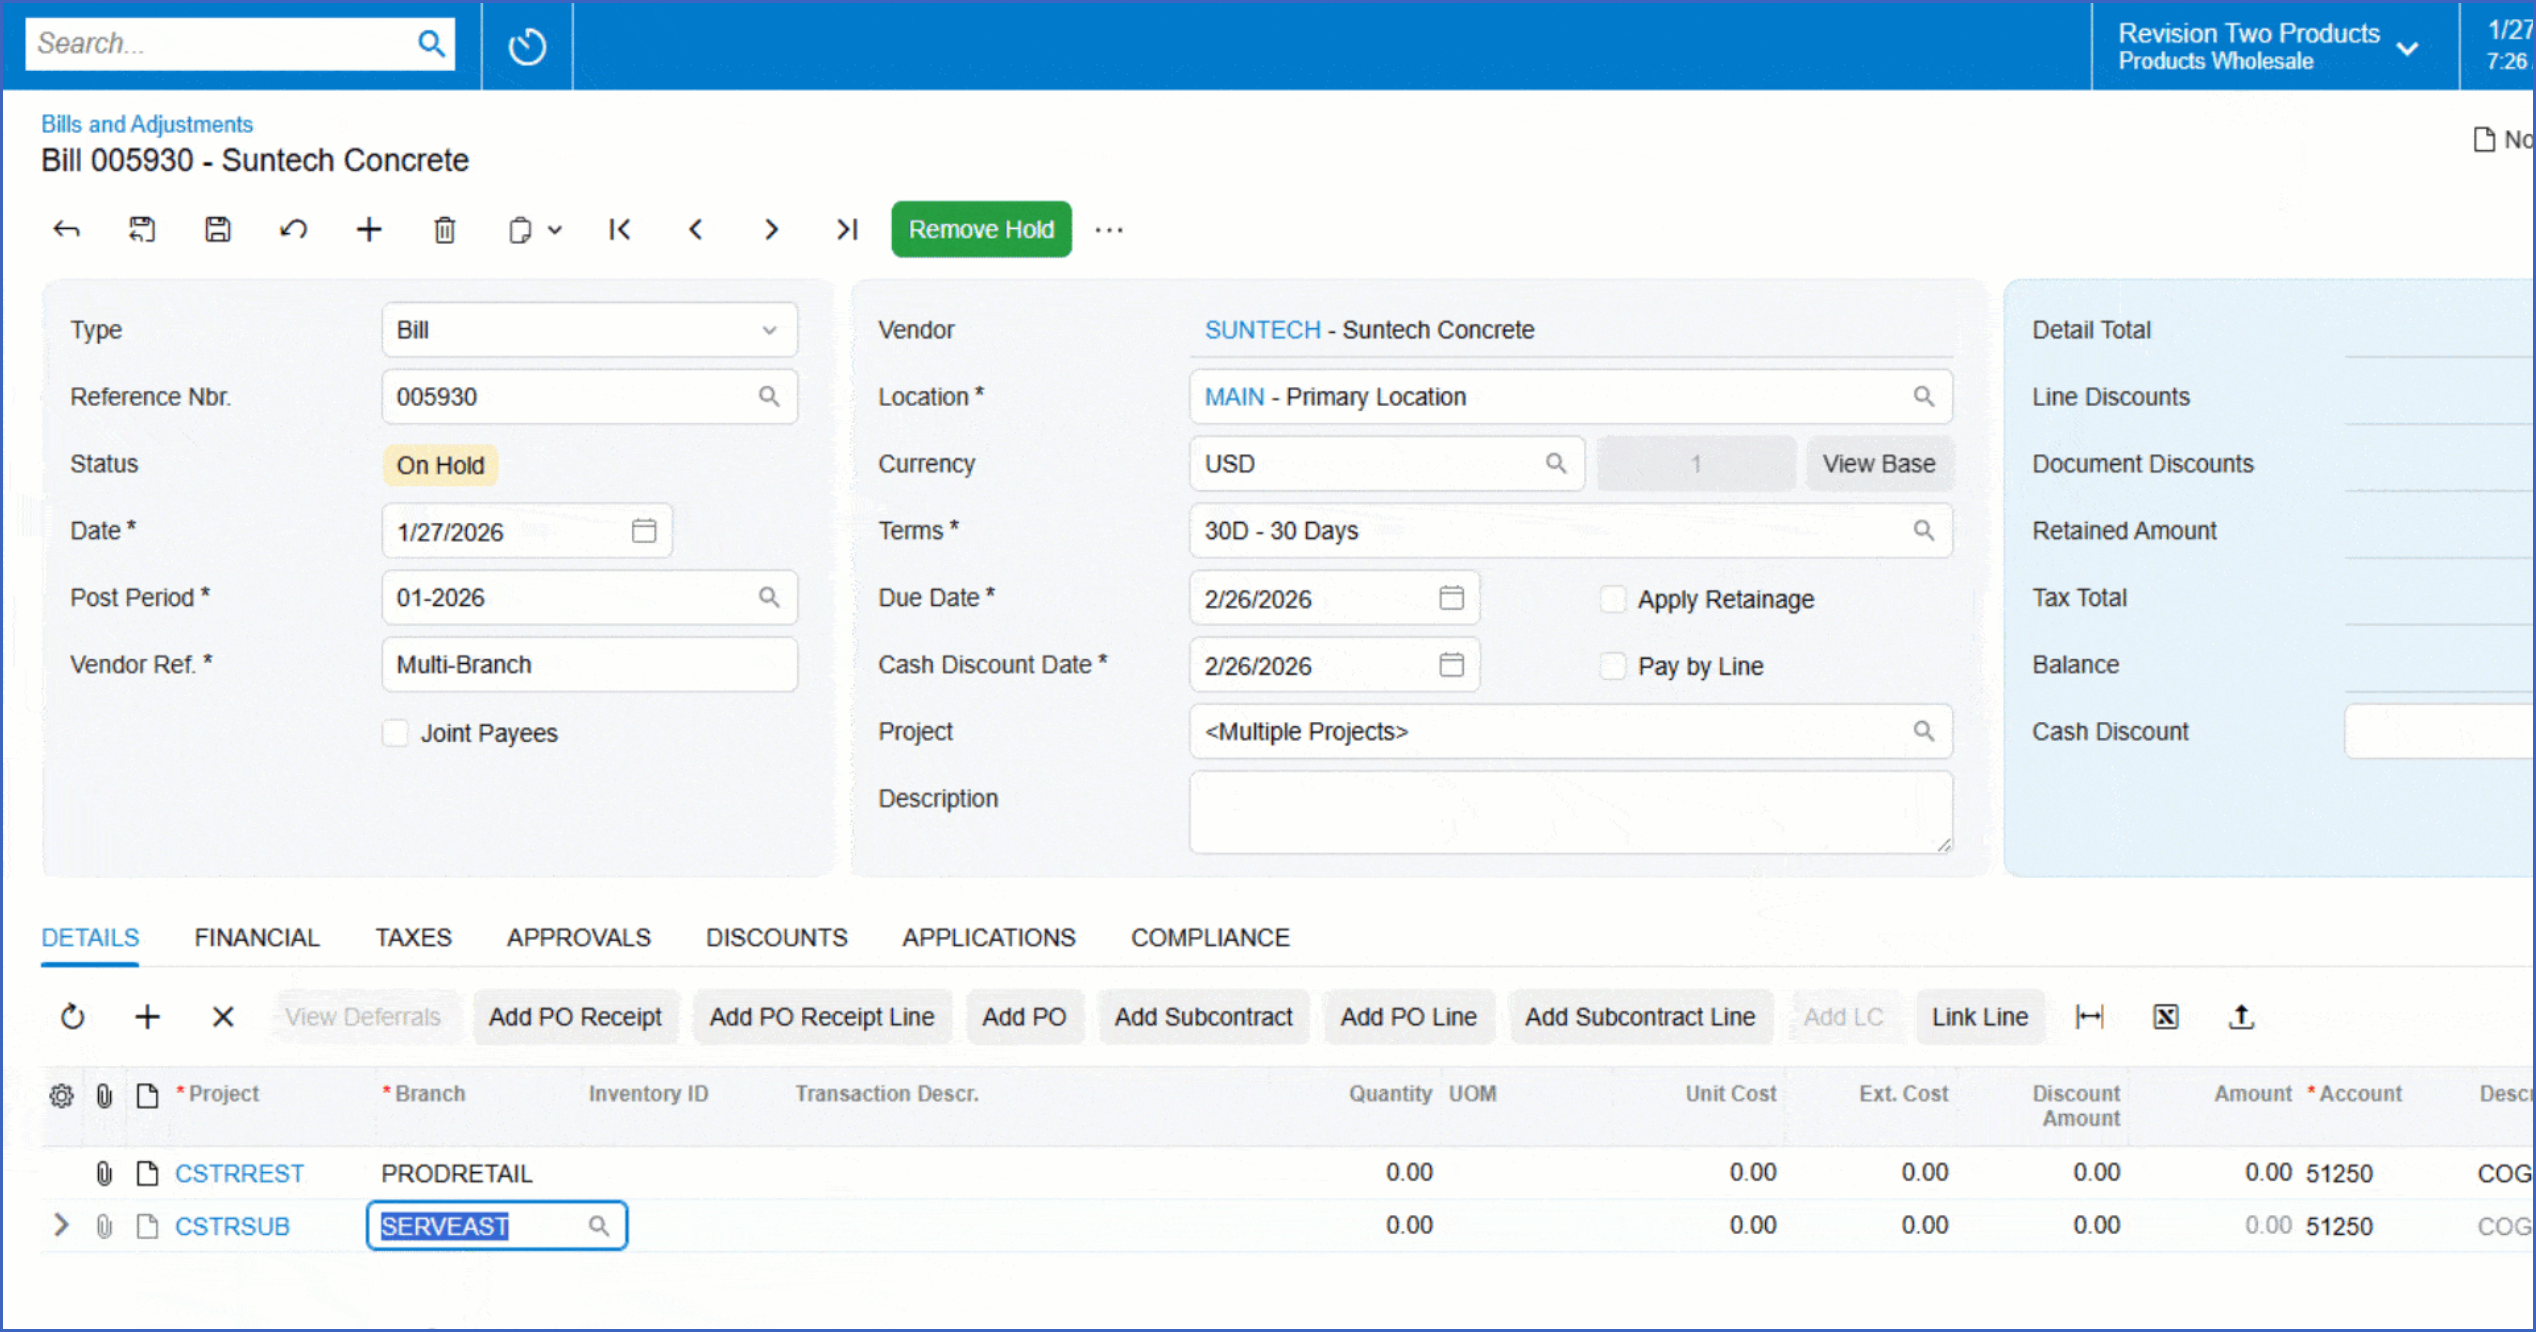Viewport: 2536px width, 1332px height.
Task: Add a new record with the toolbar plus icon
Action: pyautogui.click(x=369, y=230)
